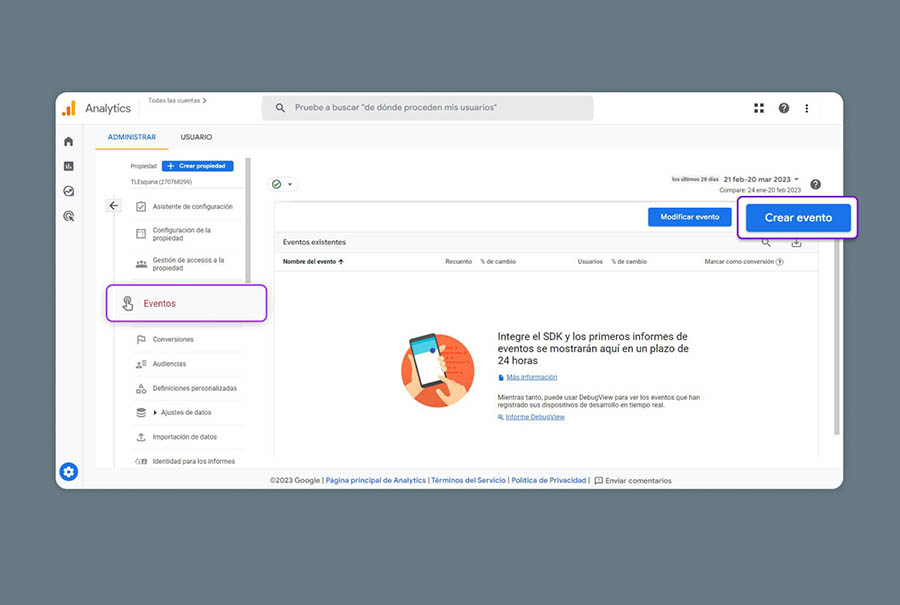The width and height of the screenshot is (900, 605).
Task: Click the Crear evento button
Action: point(798,217)
